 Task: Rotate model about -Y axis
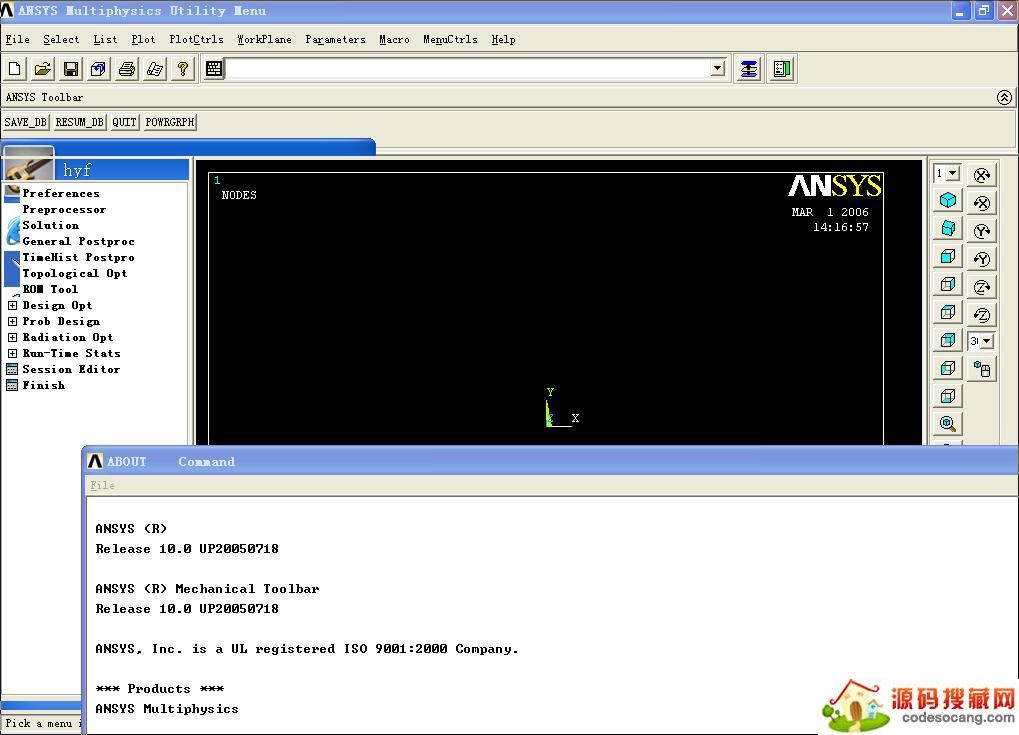(981, 259)
